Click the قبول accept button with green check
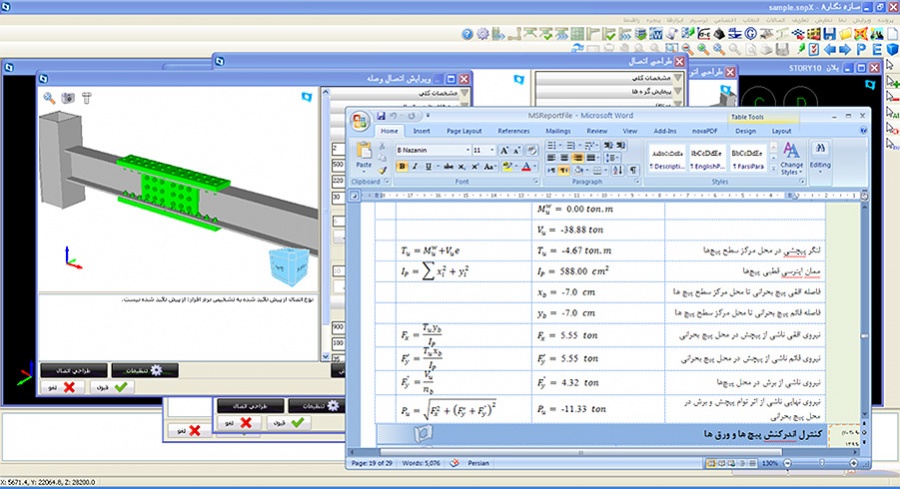The height and width of the screenshot is (489, 900). 112,387
